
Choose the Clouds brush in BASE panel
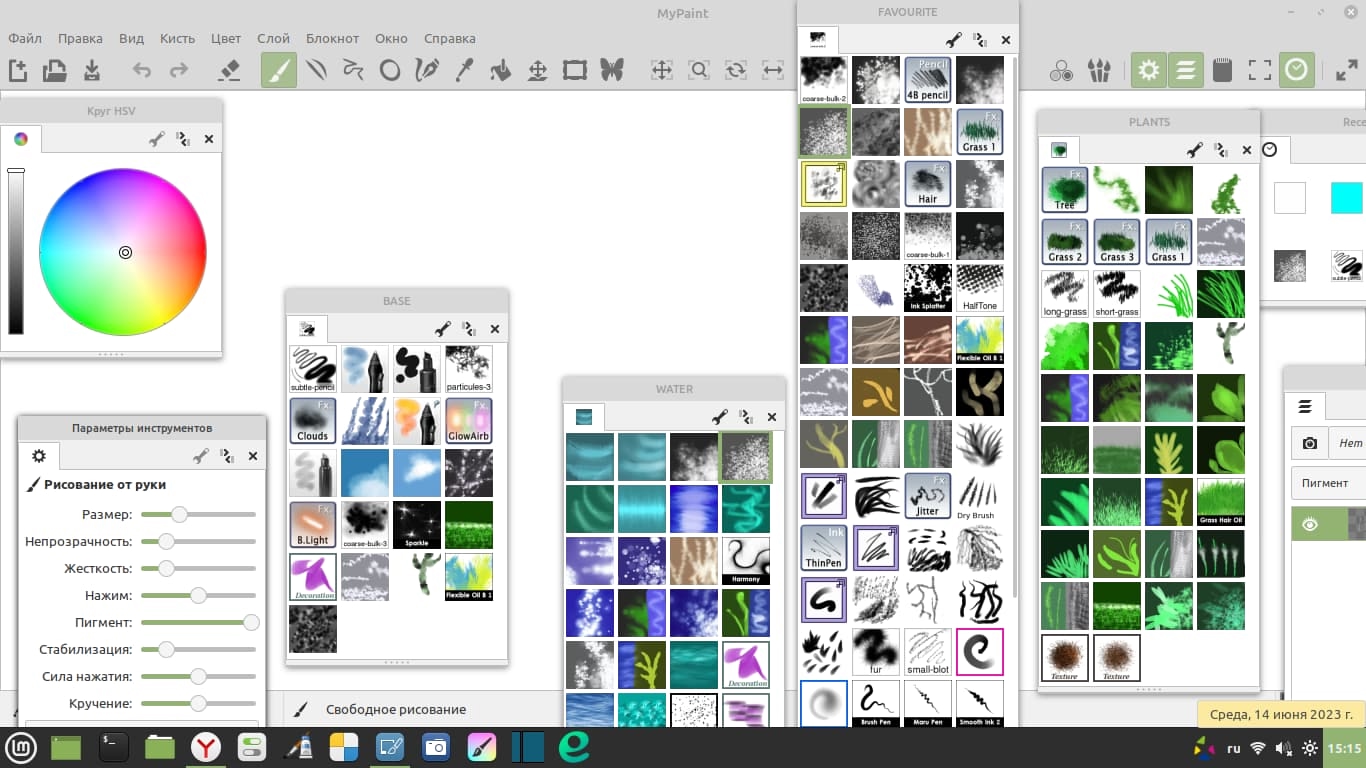click(313, 421)
